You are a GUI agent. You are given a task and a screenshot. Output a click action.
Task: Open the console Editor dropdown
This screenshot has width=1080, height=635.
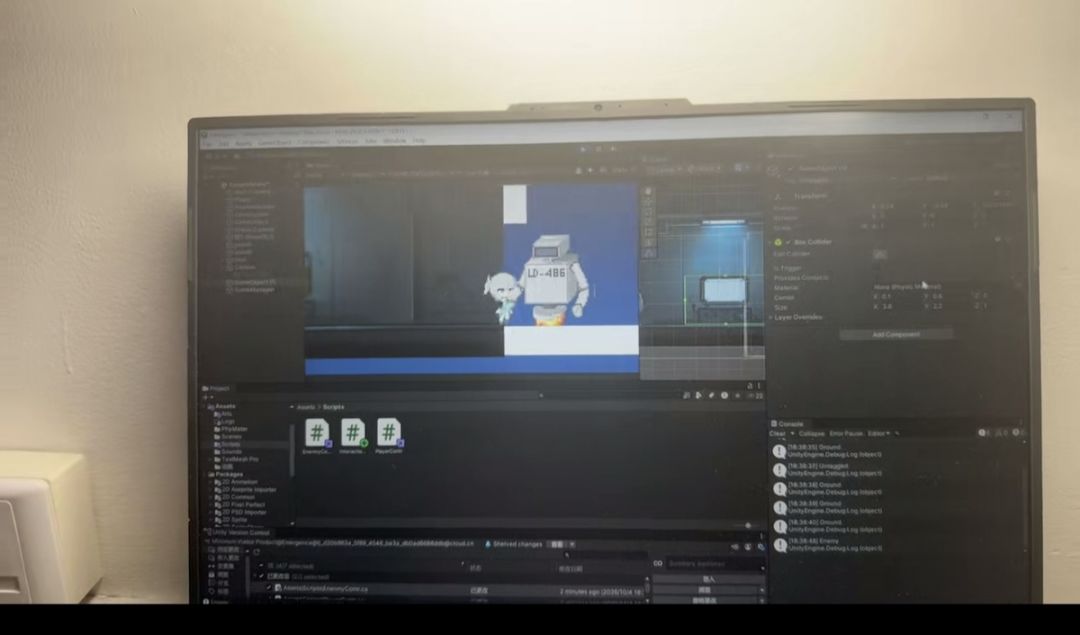tap(878, 434)
